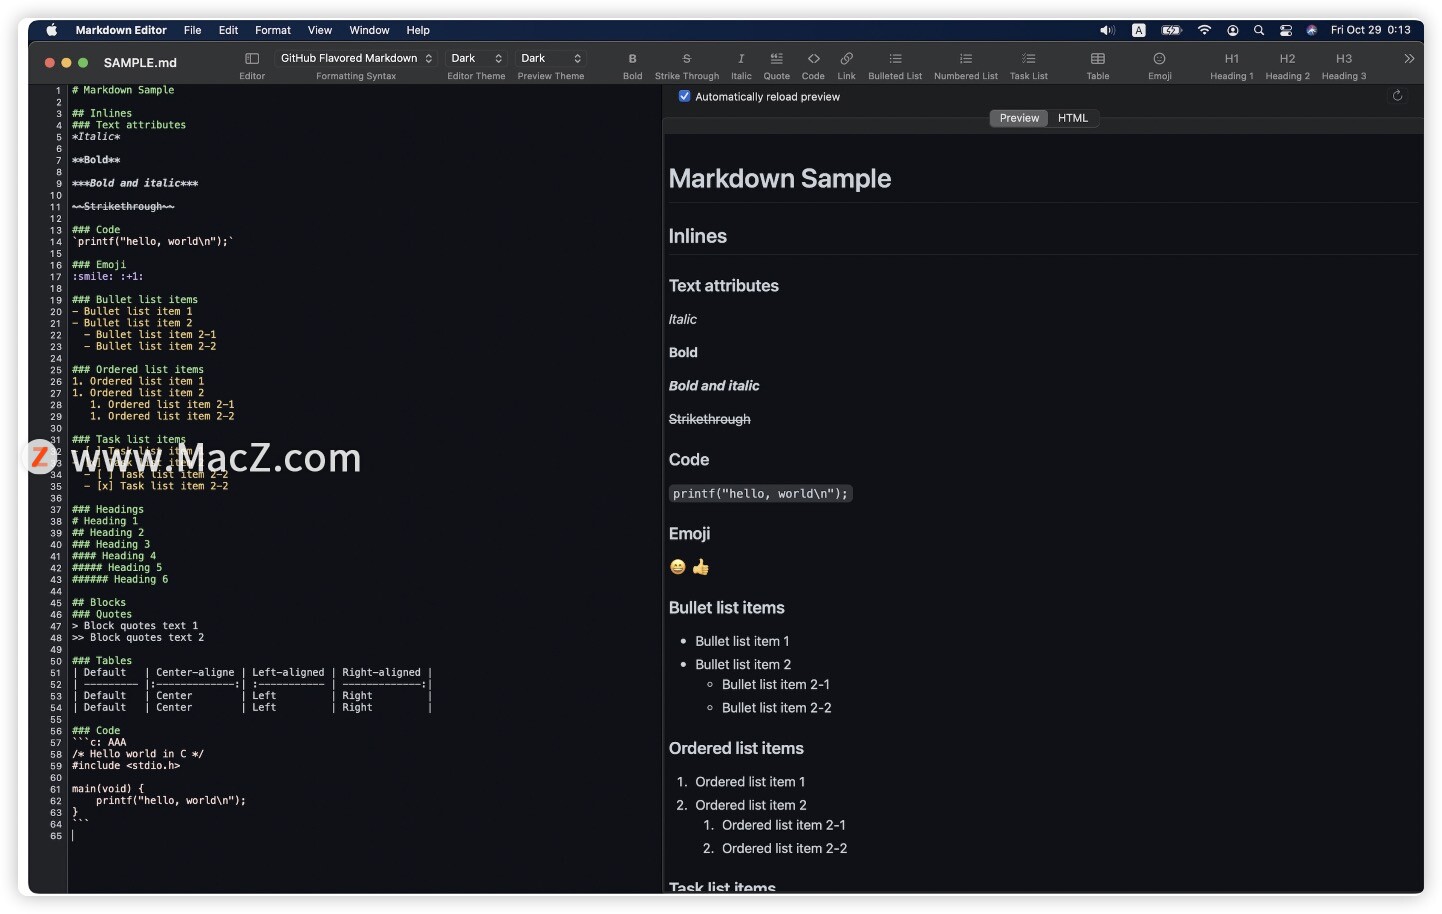Screen dimensions: 1442x914
Task: Click the SAMPLE.md window title
Action: [140, 62]
